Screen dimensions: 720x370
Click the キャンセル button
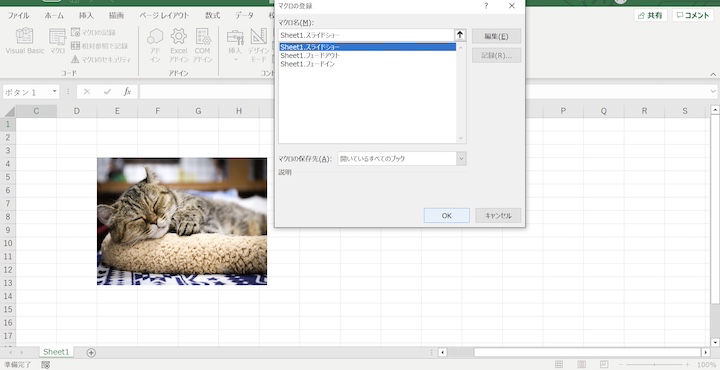click(x=498, y=216)
